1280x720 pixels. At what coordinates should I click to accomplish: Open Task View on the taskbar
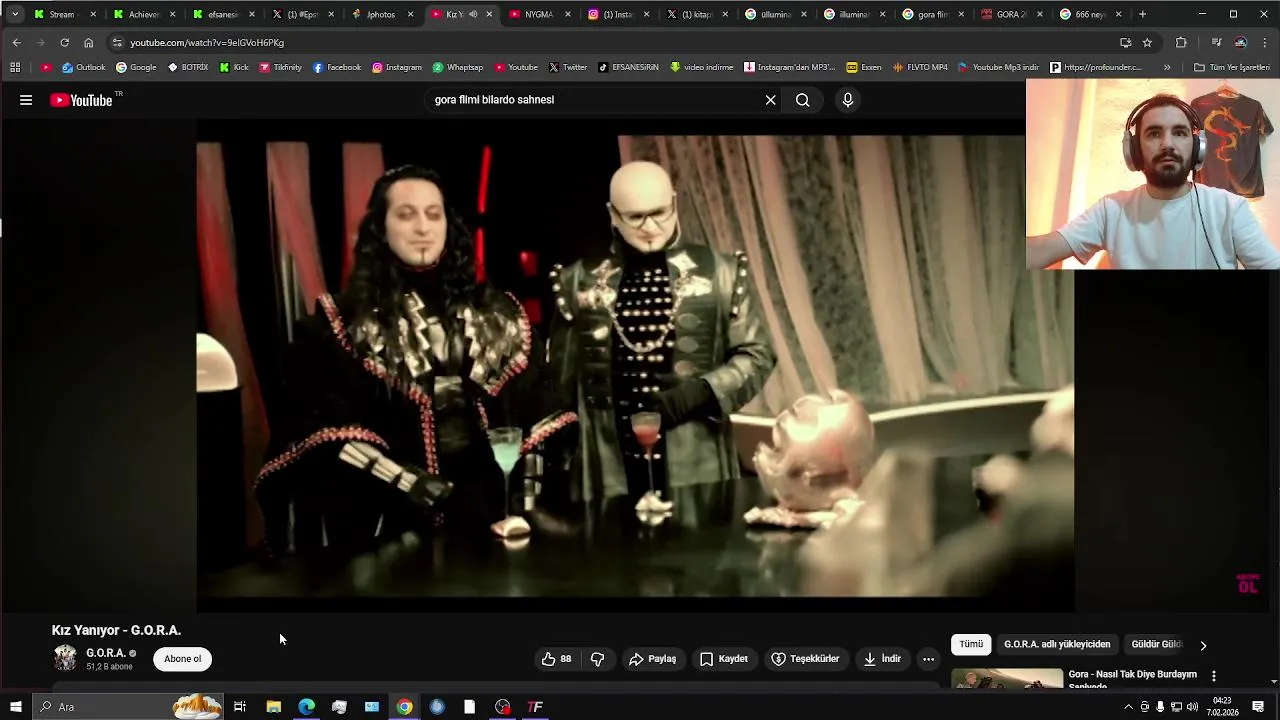pyautogui.click(x=240, y=707)
